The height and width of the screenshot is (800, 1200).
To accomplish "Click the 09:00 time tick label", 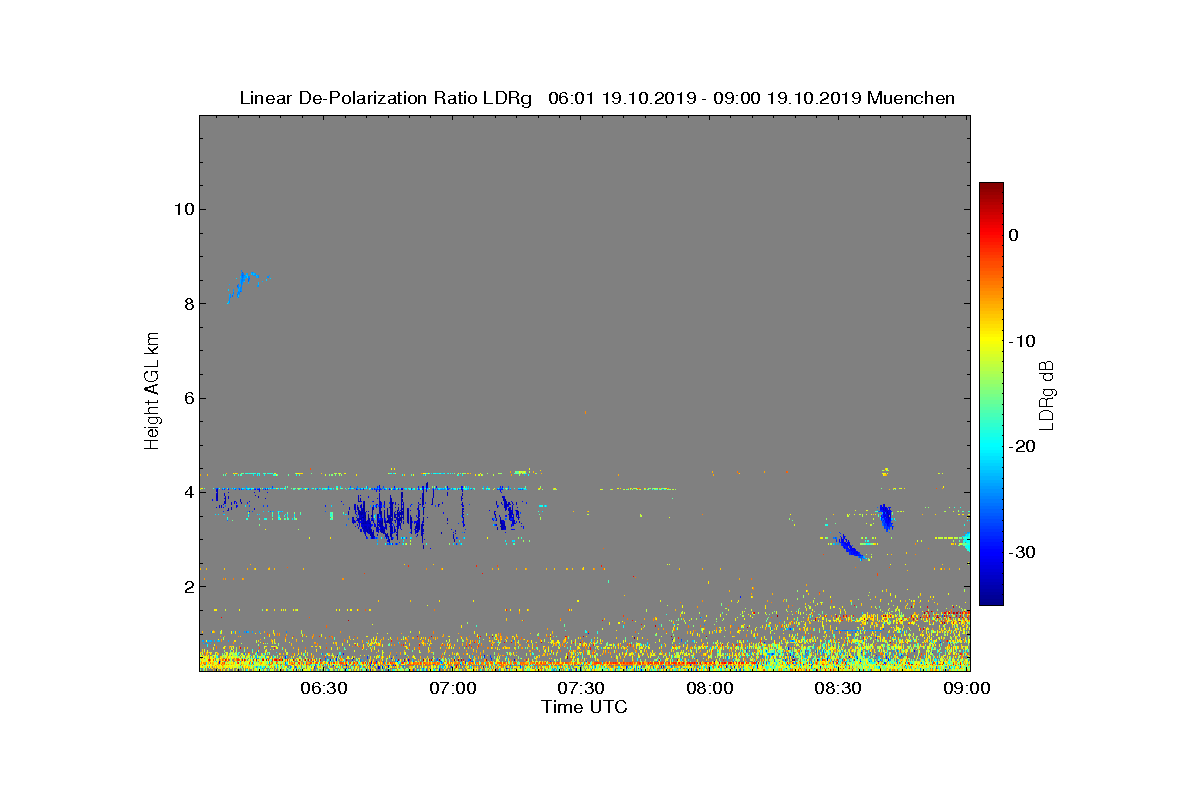I will (968, 688).
